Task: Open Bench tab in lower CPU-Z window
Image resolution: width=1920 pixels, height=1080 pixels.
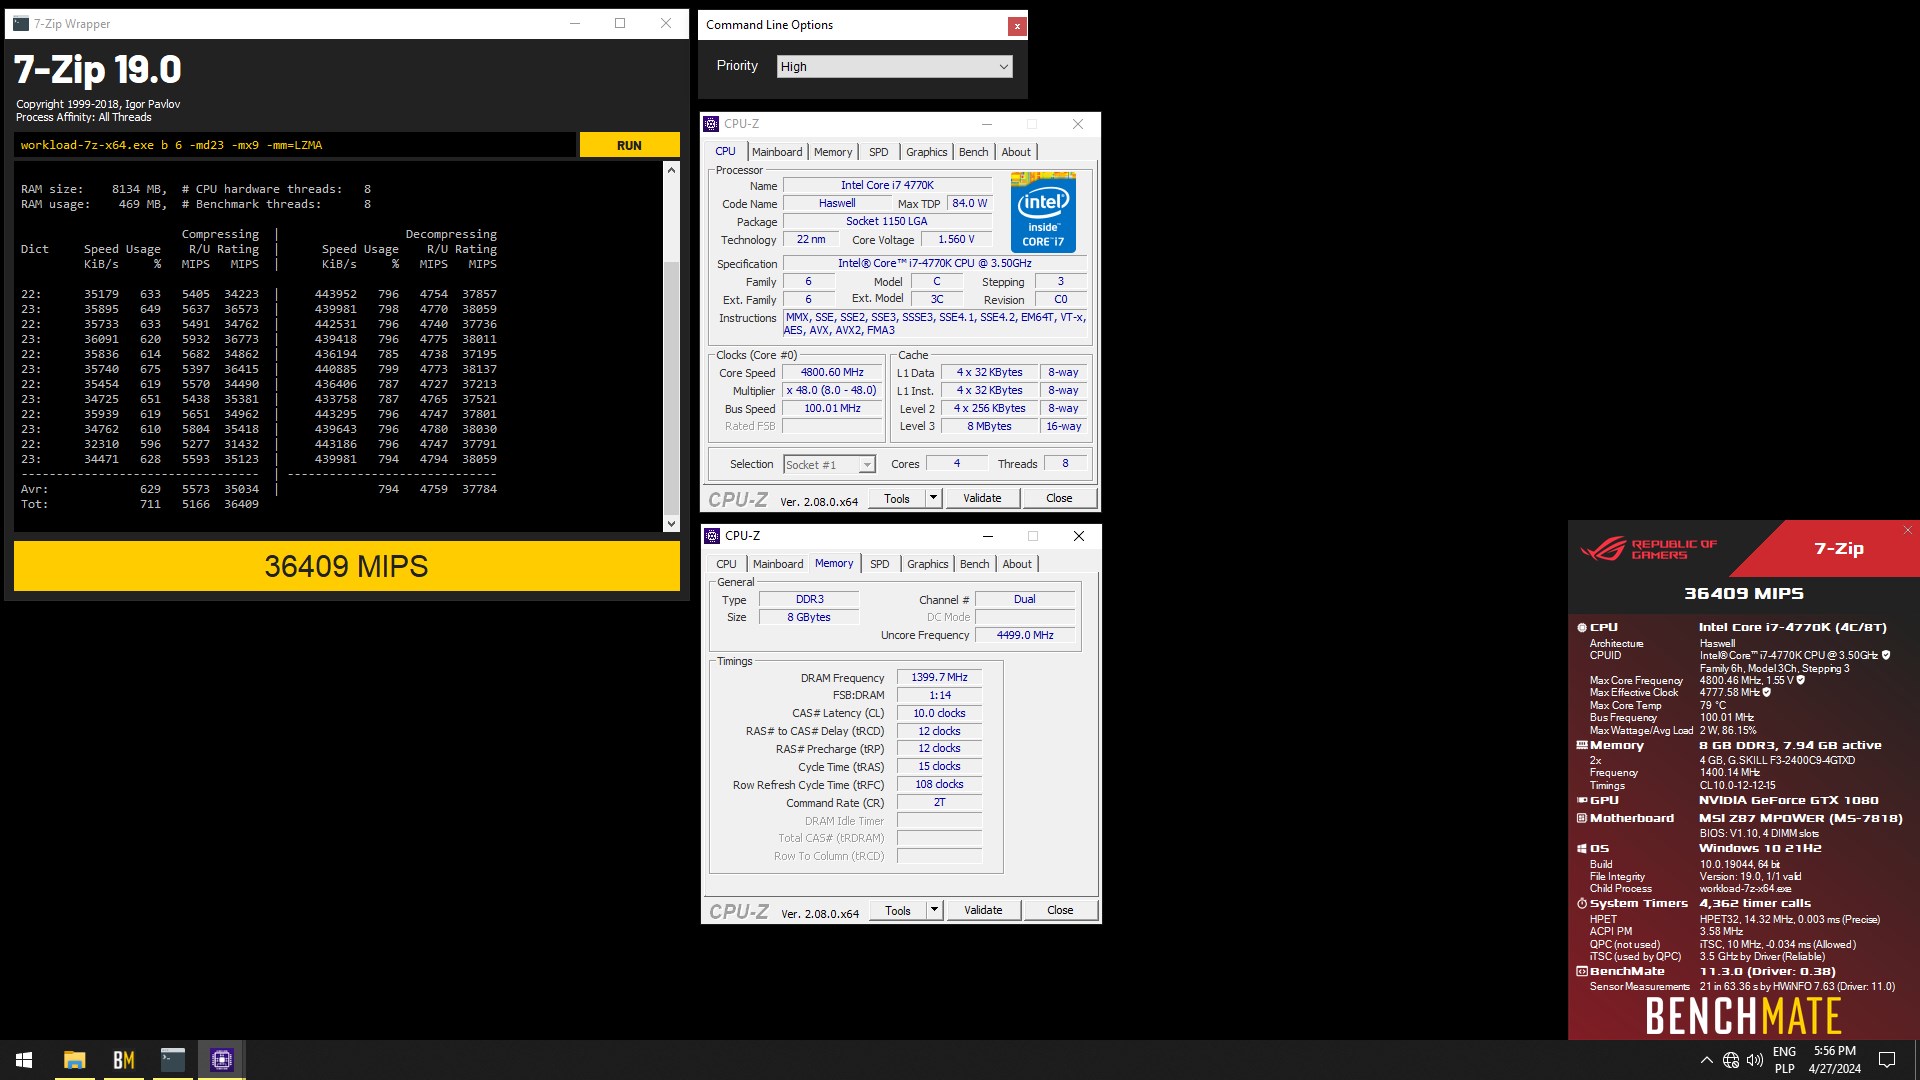Action: point(974,564)
